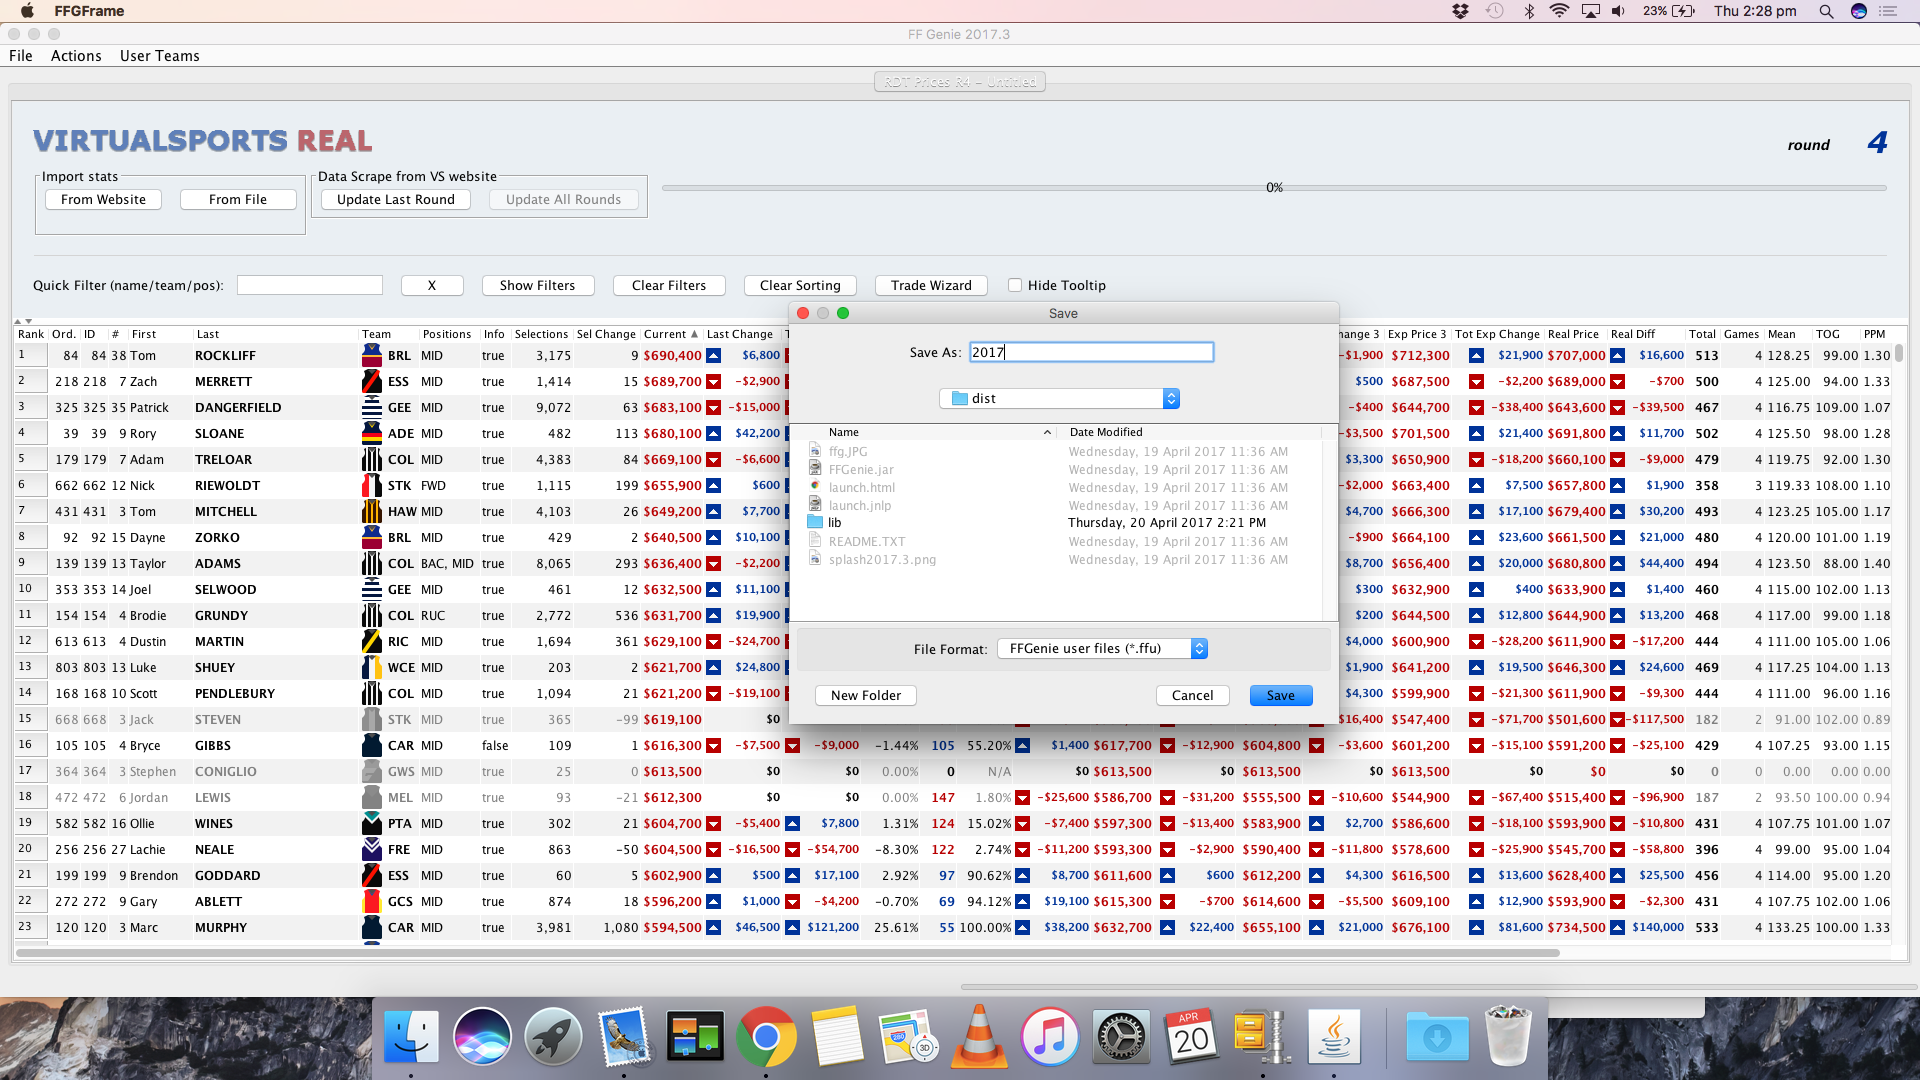Open the FFGFrame application menu

pyautogui.click(x=90, y=11)
